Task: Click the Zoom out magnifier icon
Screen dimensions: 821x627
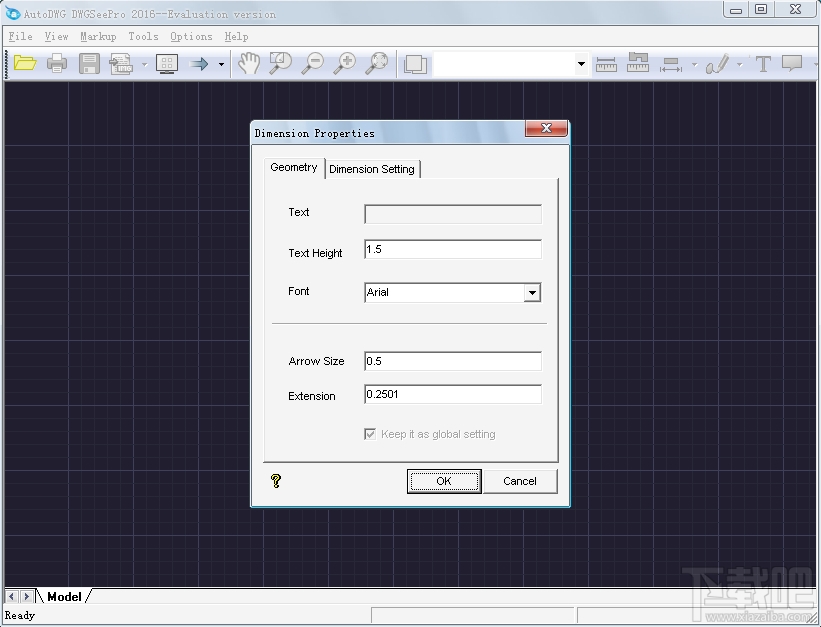Action: 313,63
